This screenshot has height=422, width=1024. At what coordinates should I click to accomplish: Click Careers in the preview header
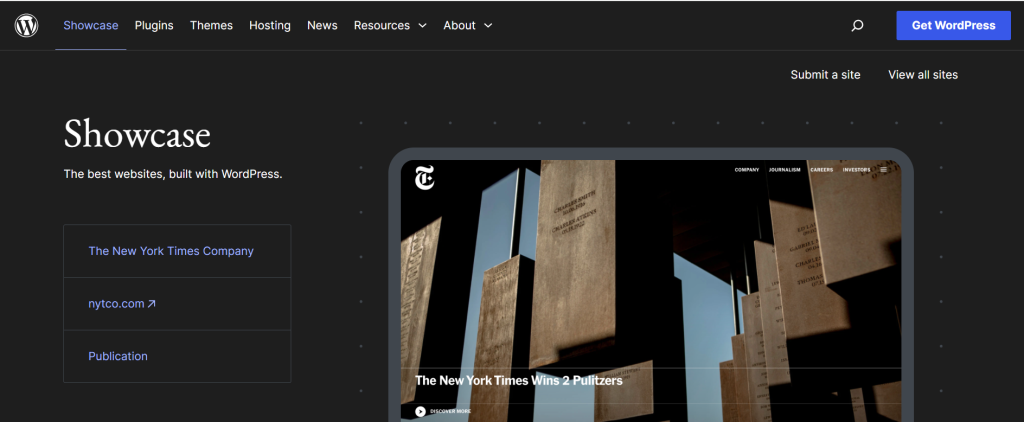coord(822,170)
